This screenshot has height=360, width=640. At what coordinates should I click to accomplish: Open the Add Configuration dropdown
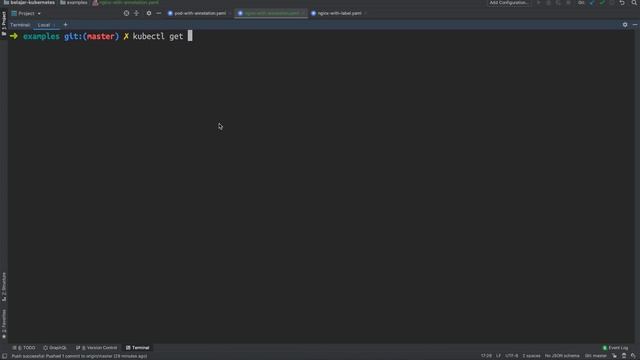pyautogui.click(x=509, y=3)
